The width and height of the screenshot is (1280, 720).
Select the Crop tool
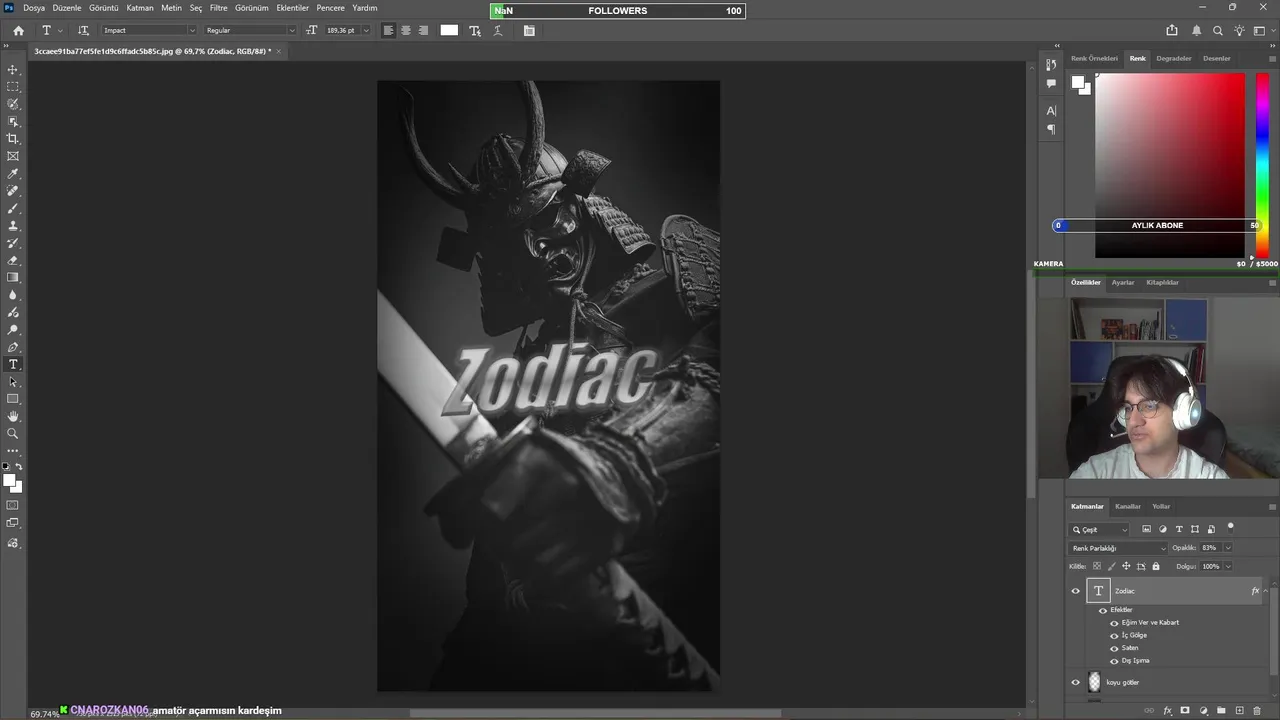click(13, 139)
